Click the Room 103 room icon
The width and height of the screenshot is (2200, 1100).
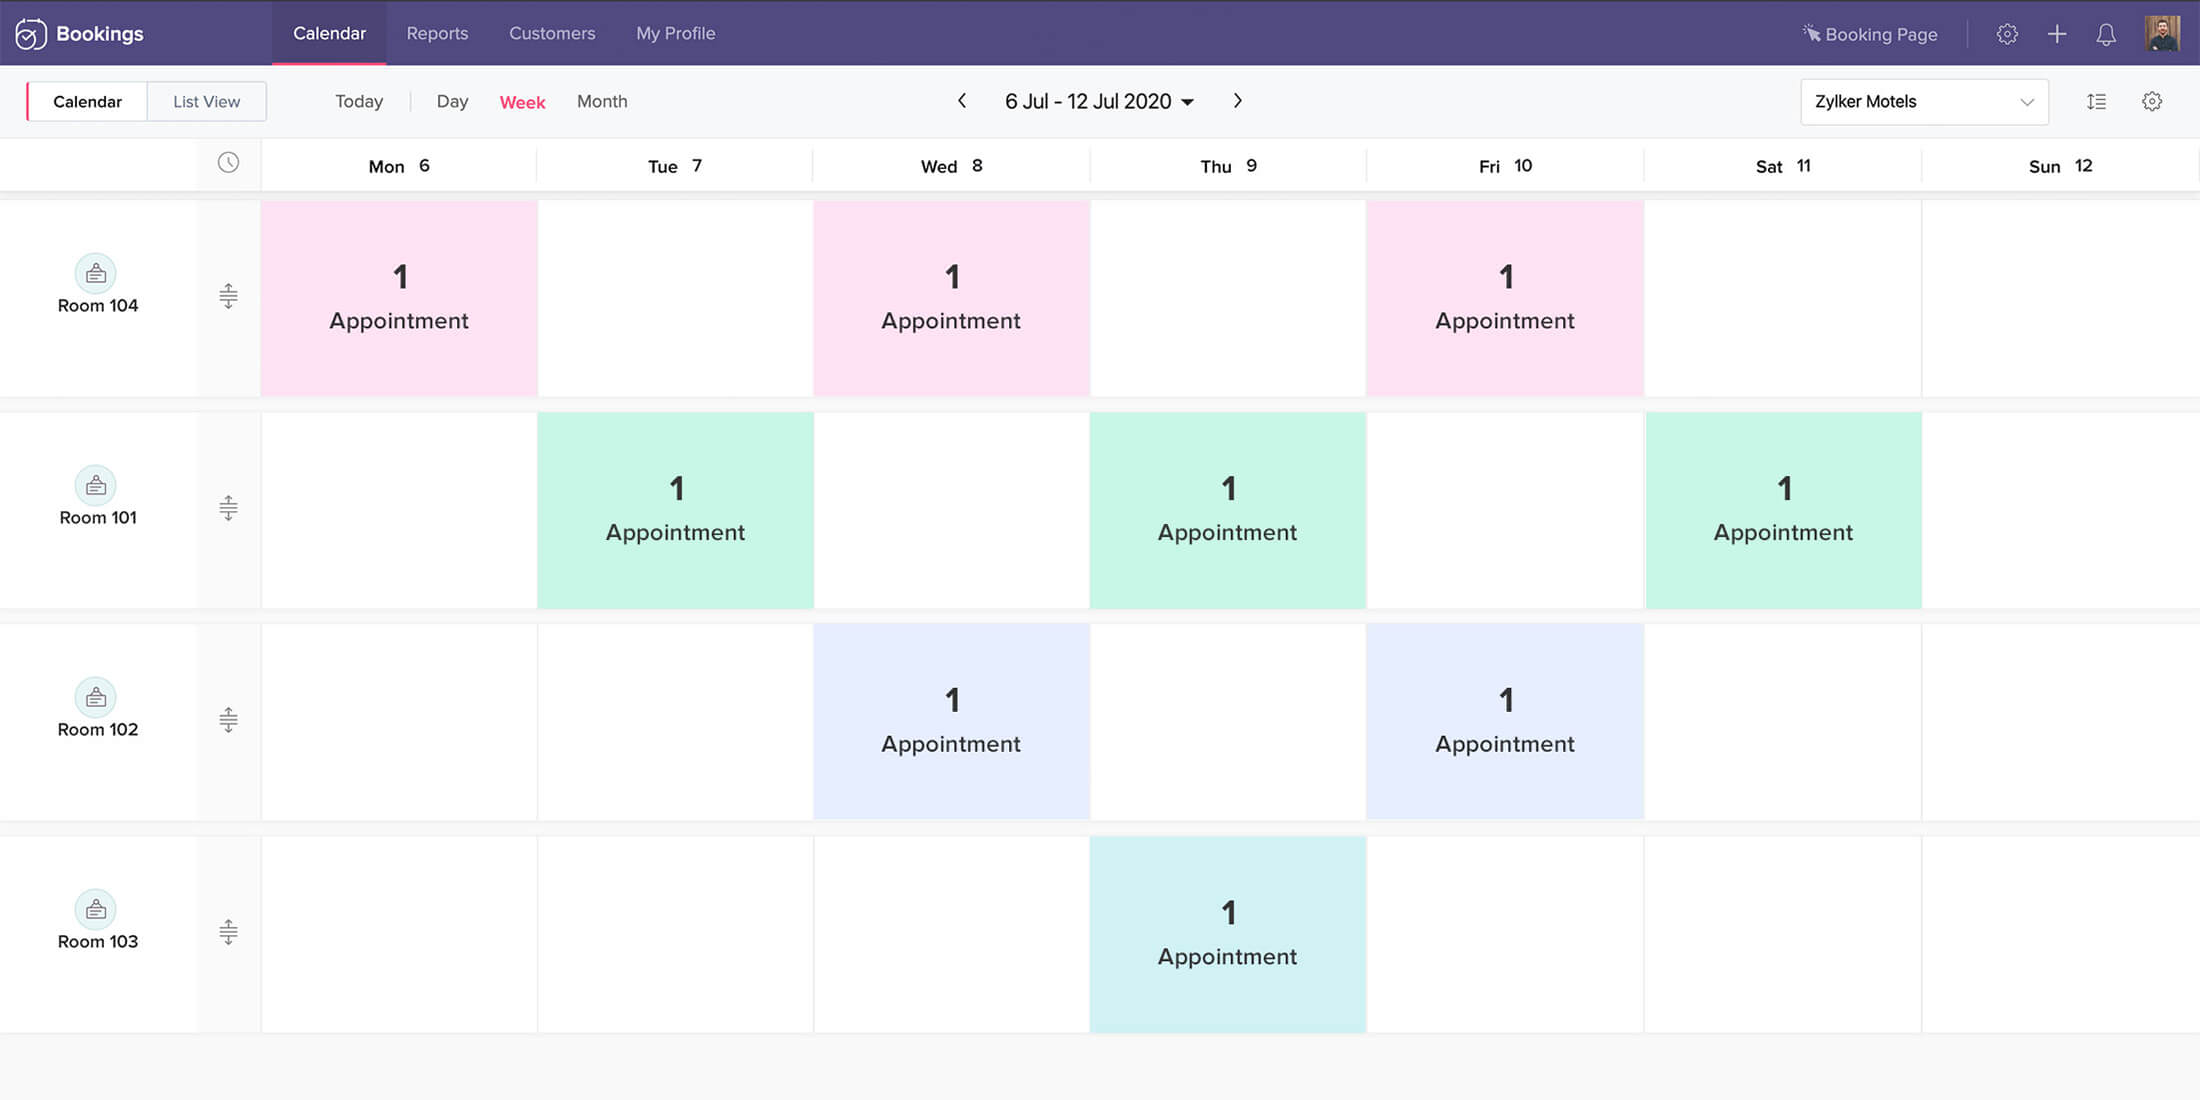(96, 909)
